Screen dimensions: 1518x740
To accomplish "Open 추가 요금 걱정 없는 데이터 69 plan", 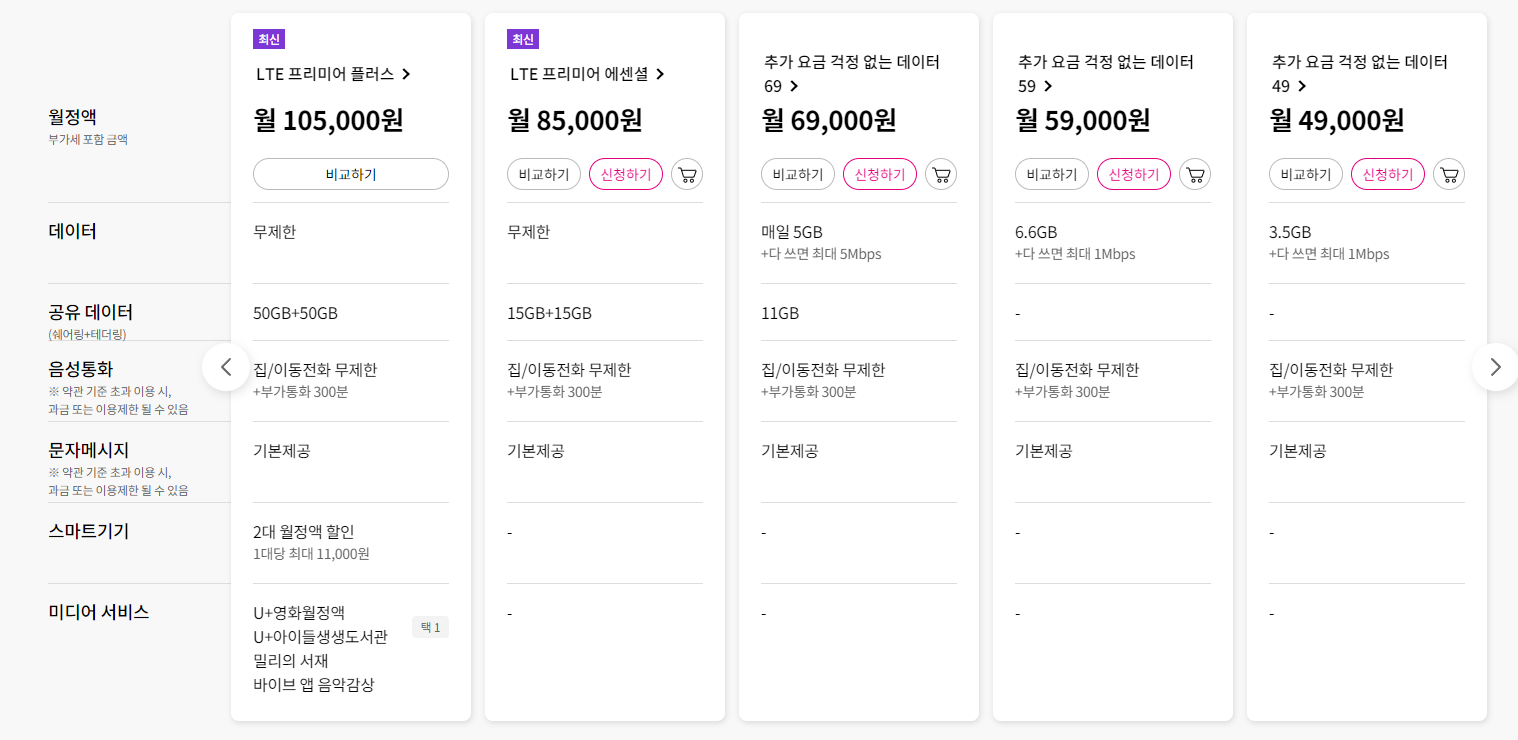I will point(851,74).
